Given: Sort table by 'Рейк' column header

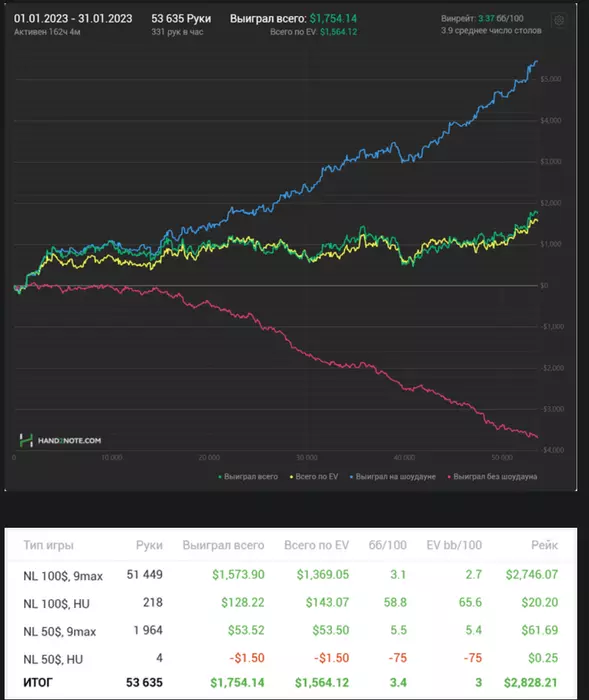Looking at the screenshot, I should coord(544,545).
